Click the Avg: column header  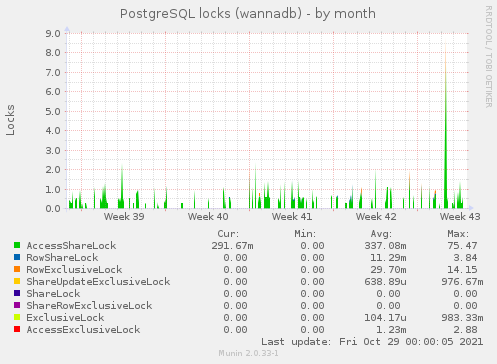click(381, 234)
